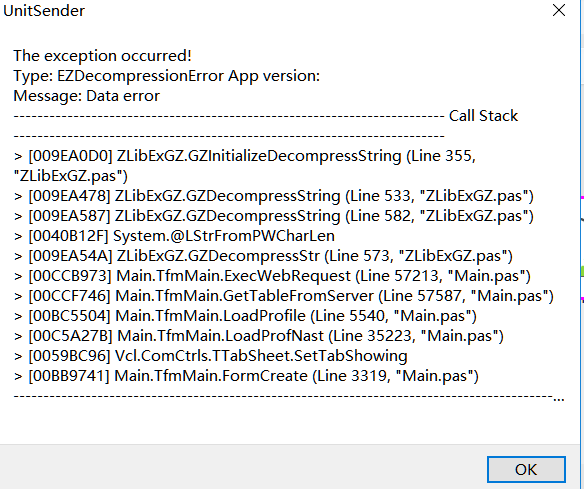Image resolution: width=584 pixels, height=489 pixels.
Task: Click the [009EA478] GZDecompressString Line 533 entry
Action: coord(274,196)
